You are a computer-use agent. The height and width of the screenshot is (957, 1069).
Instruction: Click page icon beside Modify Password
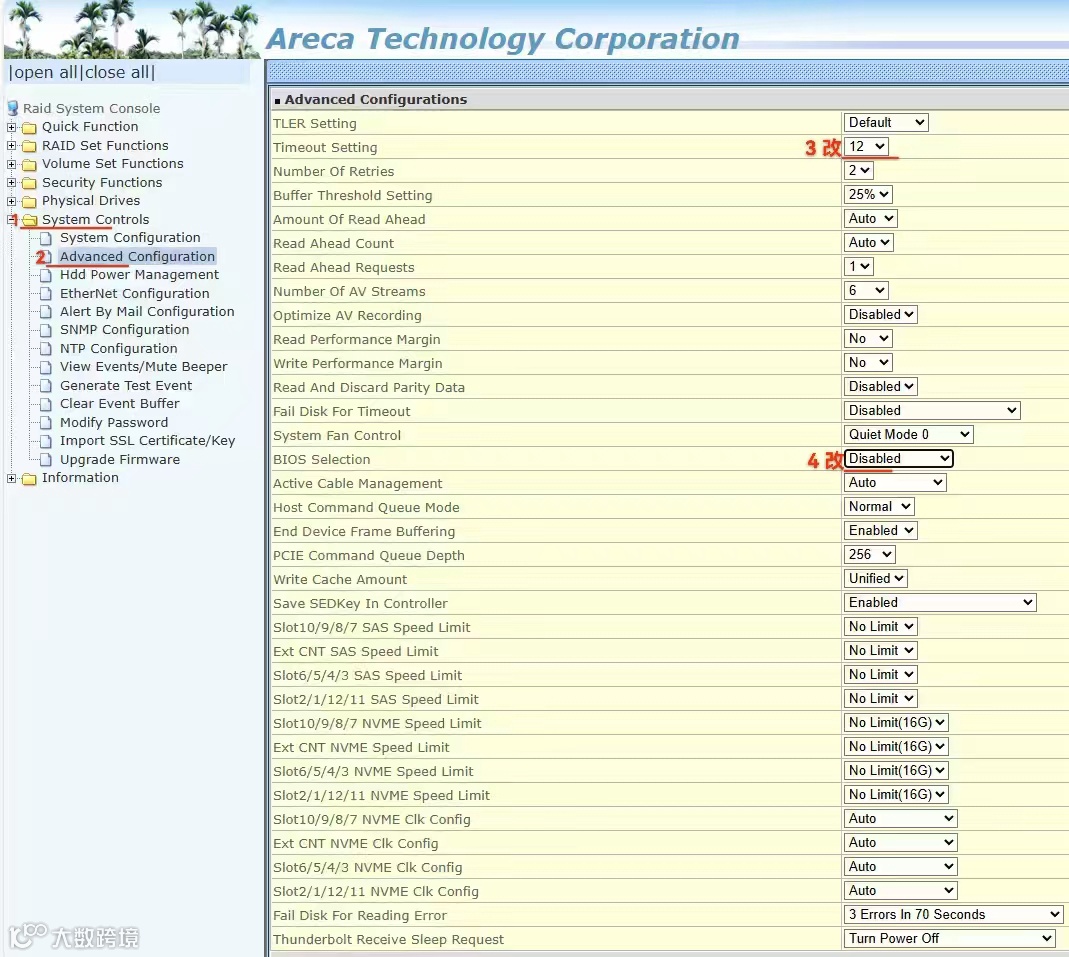point(46,423)
